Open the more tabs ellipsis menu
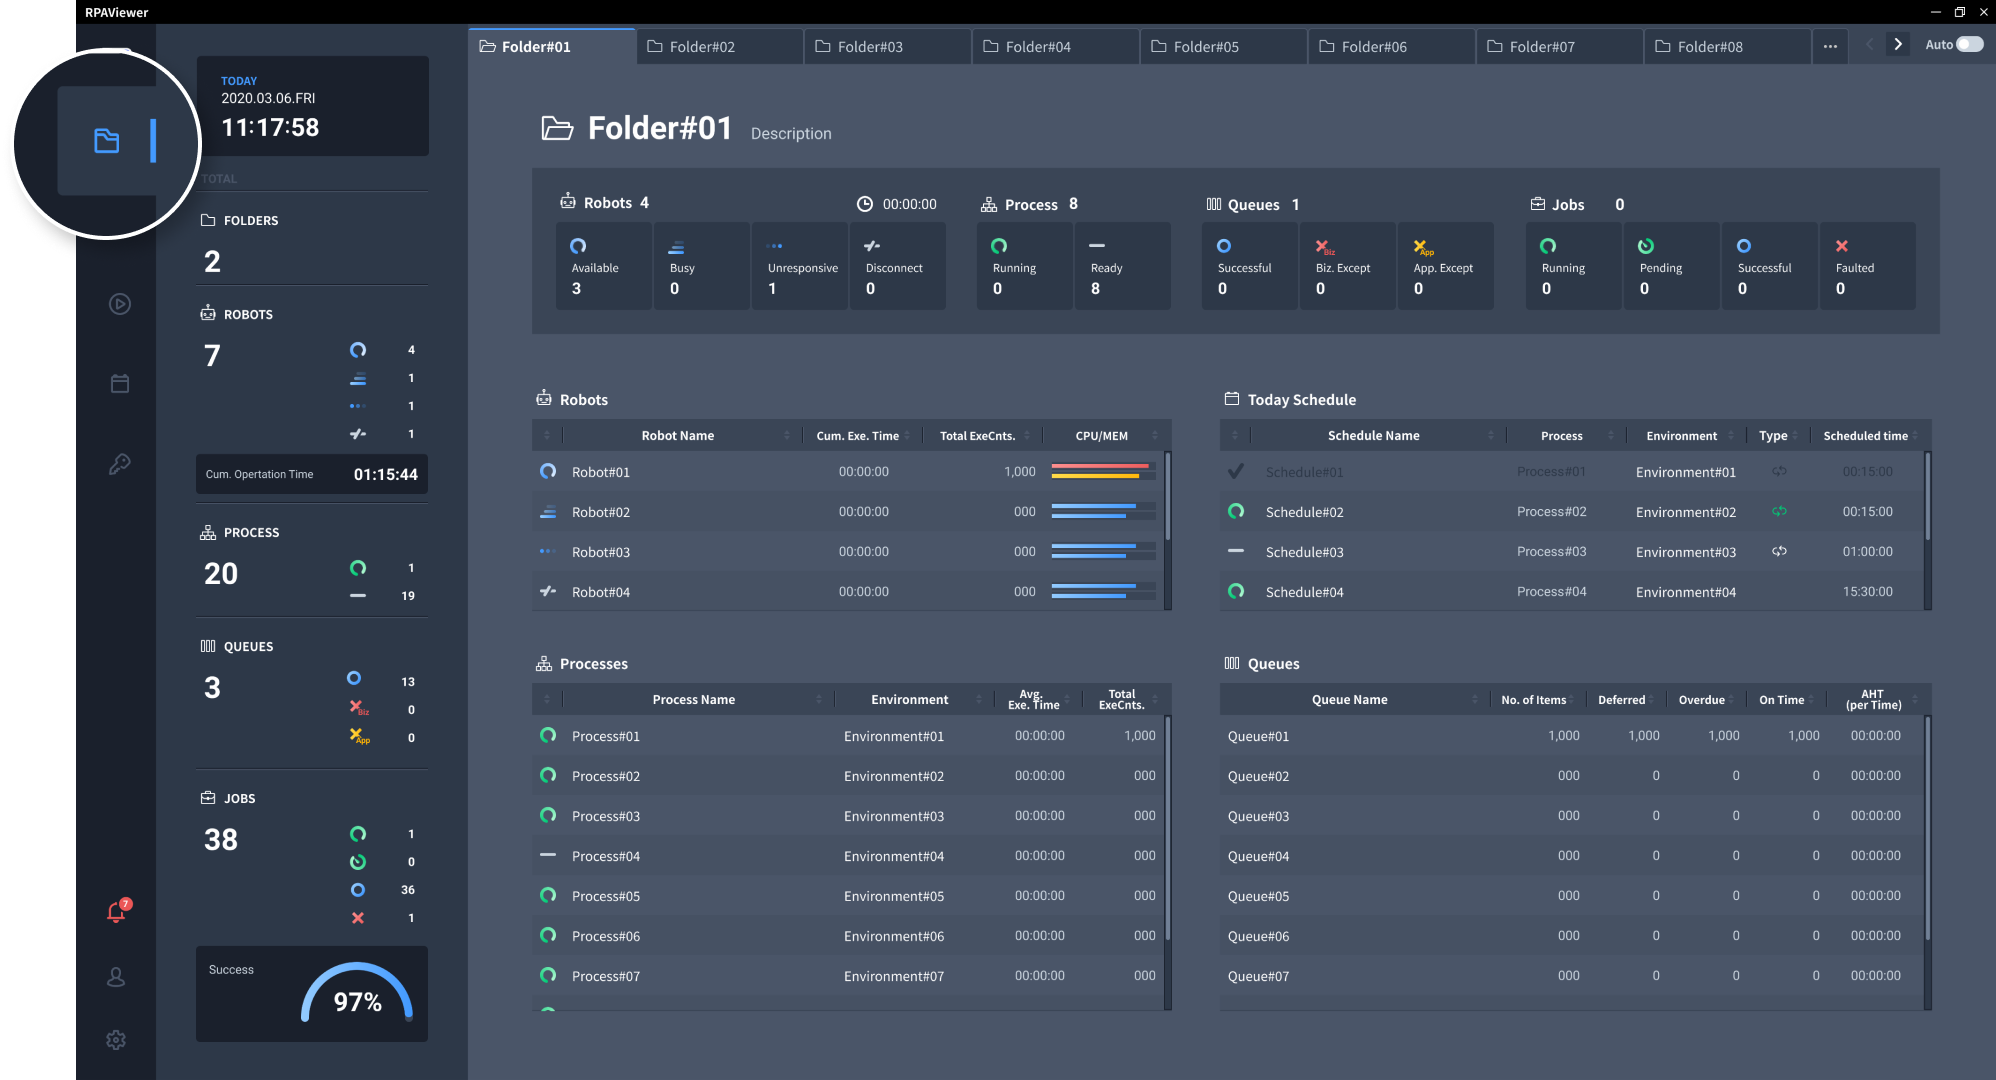Viewport: 1996px width, 1080px height. tap(1829, 47)
